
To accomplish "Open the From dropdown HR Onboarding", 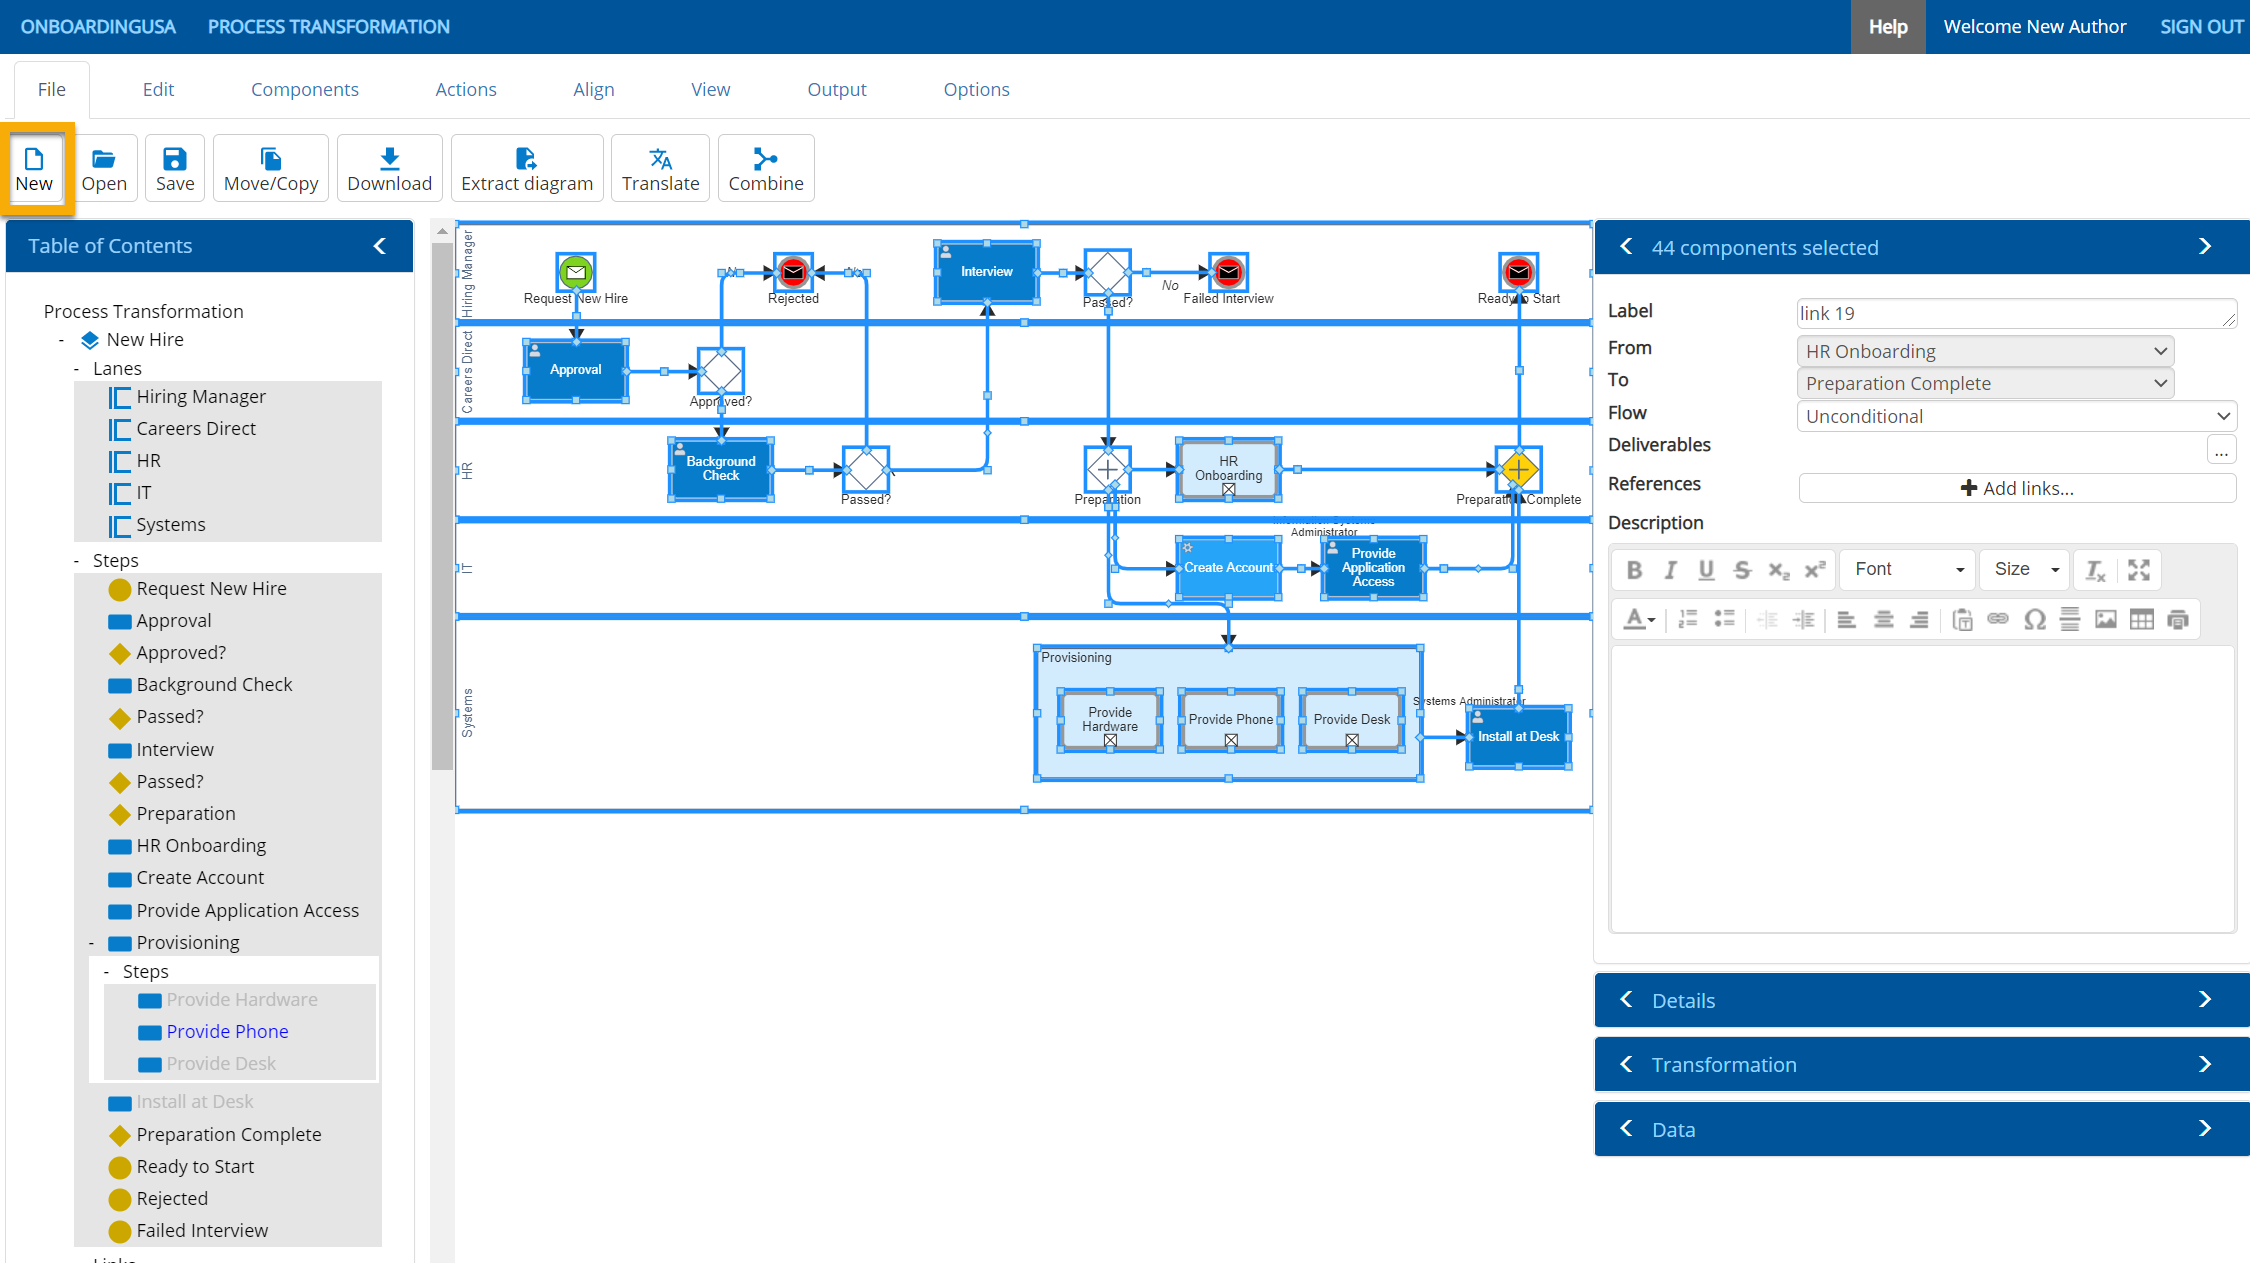I will [x=1985, y=351].
